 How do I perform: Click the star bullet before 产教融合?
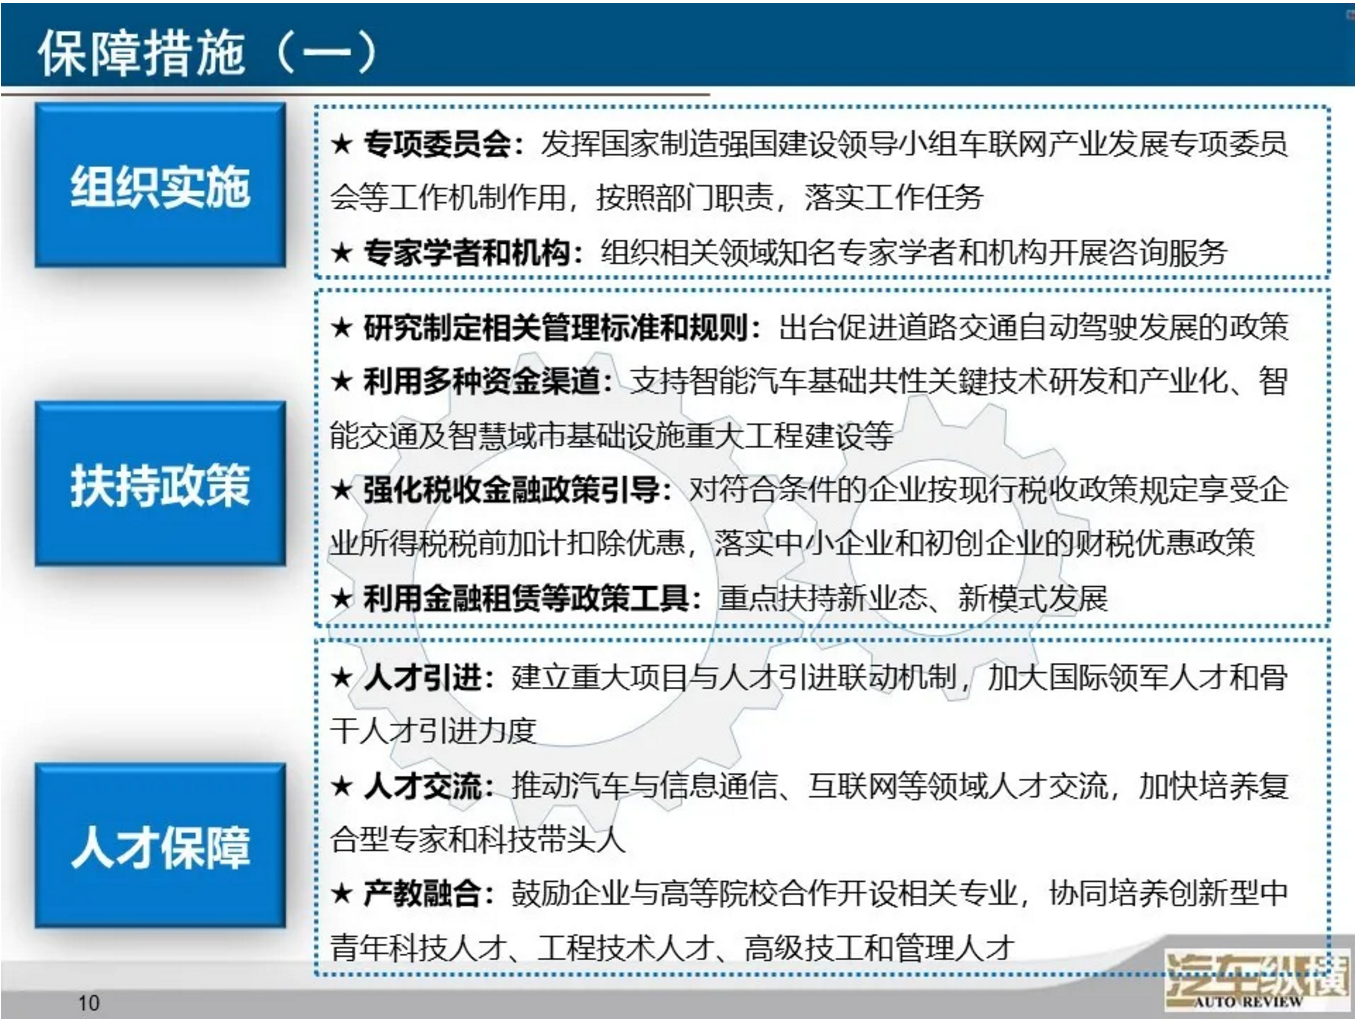click(342, 894)
